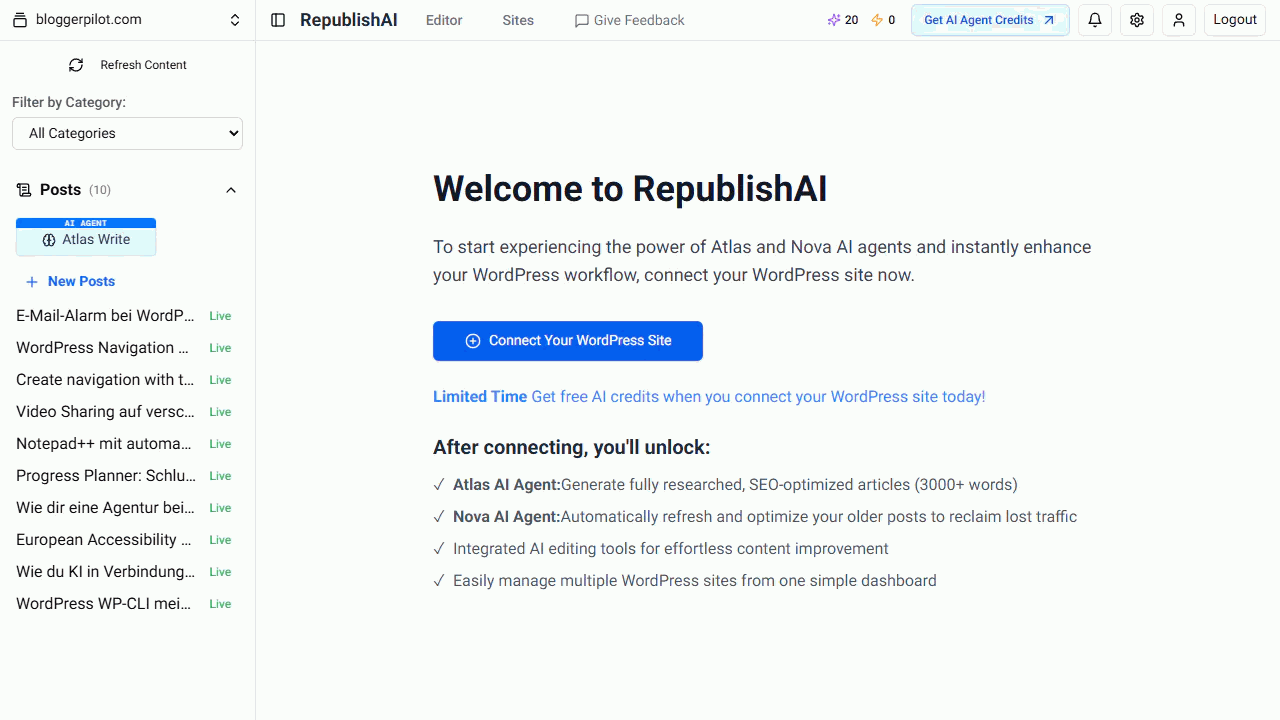Click the Atlas AI Agent feature line

click(726, 485)
